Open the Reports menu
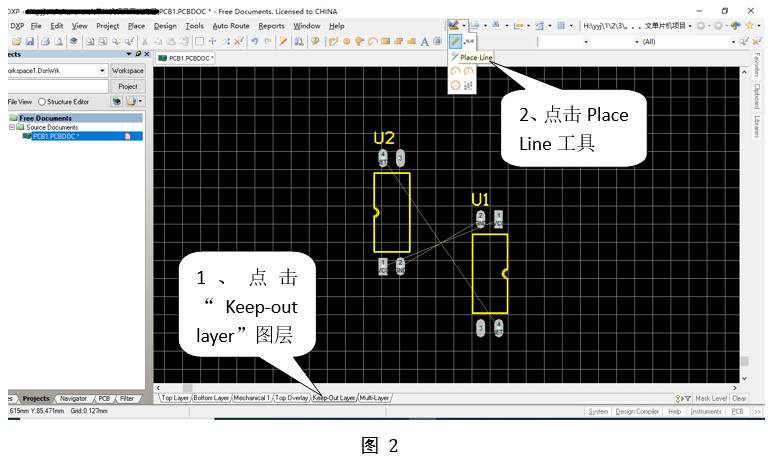772x468 pixels. pyautogui.click(x=271, y=26)
